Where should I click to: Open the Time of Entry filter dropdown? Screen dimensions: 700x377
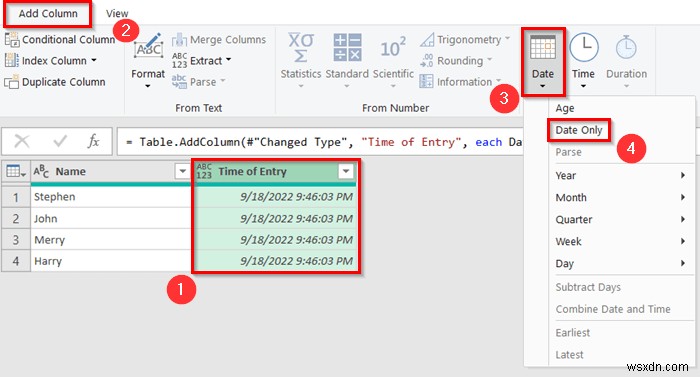pos(346,172)
